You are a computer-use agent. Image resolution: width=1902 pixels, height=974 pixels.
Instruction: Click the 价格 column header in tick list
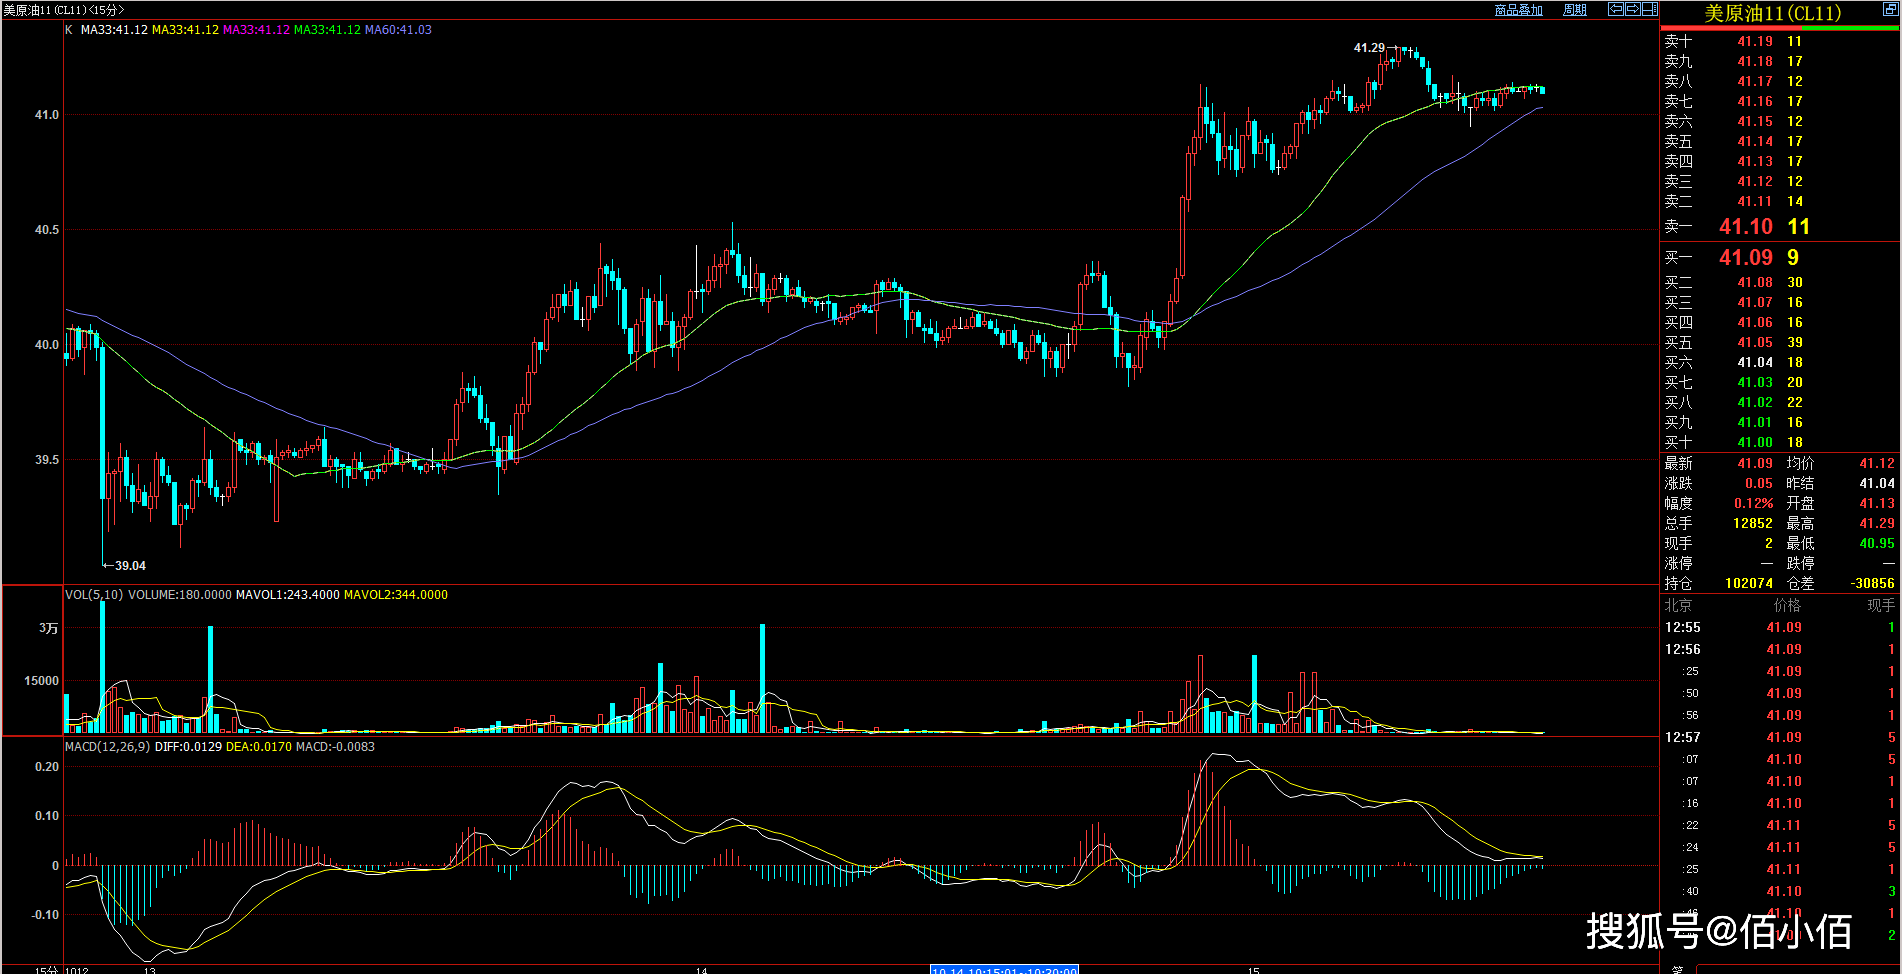tap(1787, 605)
